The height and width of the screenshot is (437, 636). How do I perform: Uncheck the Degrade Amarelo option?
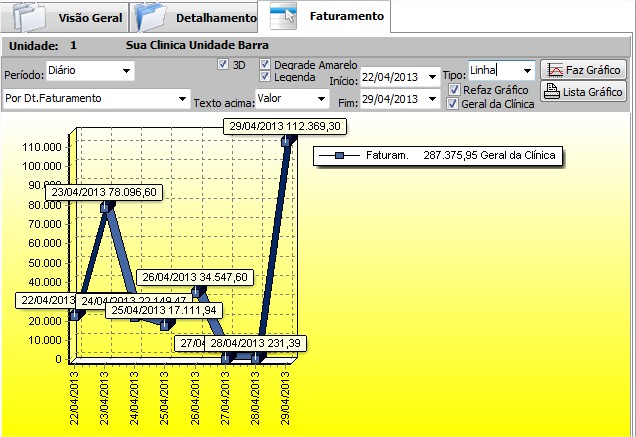pos(265,64)
